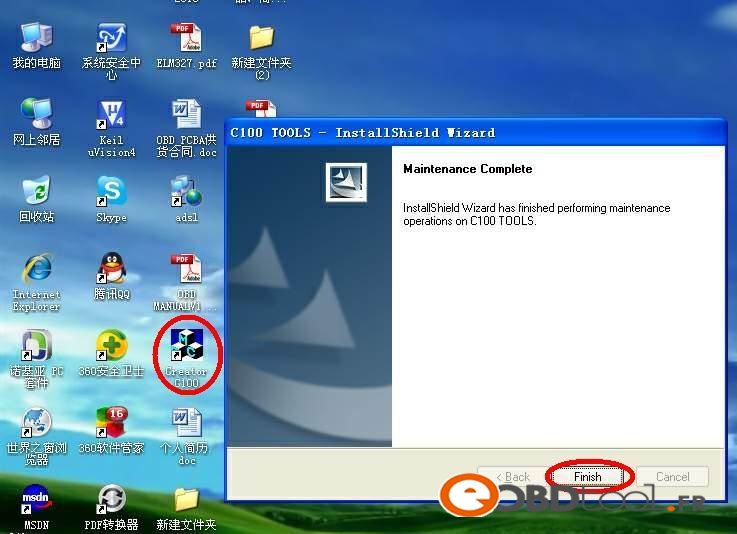Screen dimensions: 737x534
Task: Click the adsl connection shortcut
Action: 186,191
